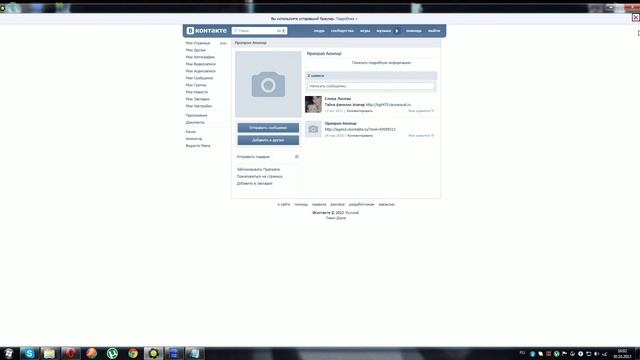Open the last pinned taskbar icon
Image resolution: width=640 pixels, height=360 pixels.
194,353
